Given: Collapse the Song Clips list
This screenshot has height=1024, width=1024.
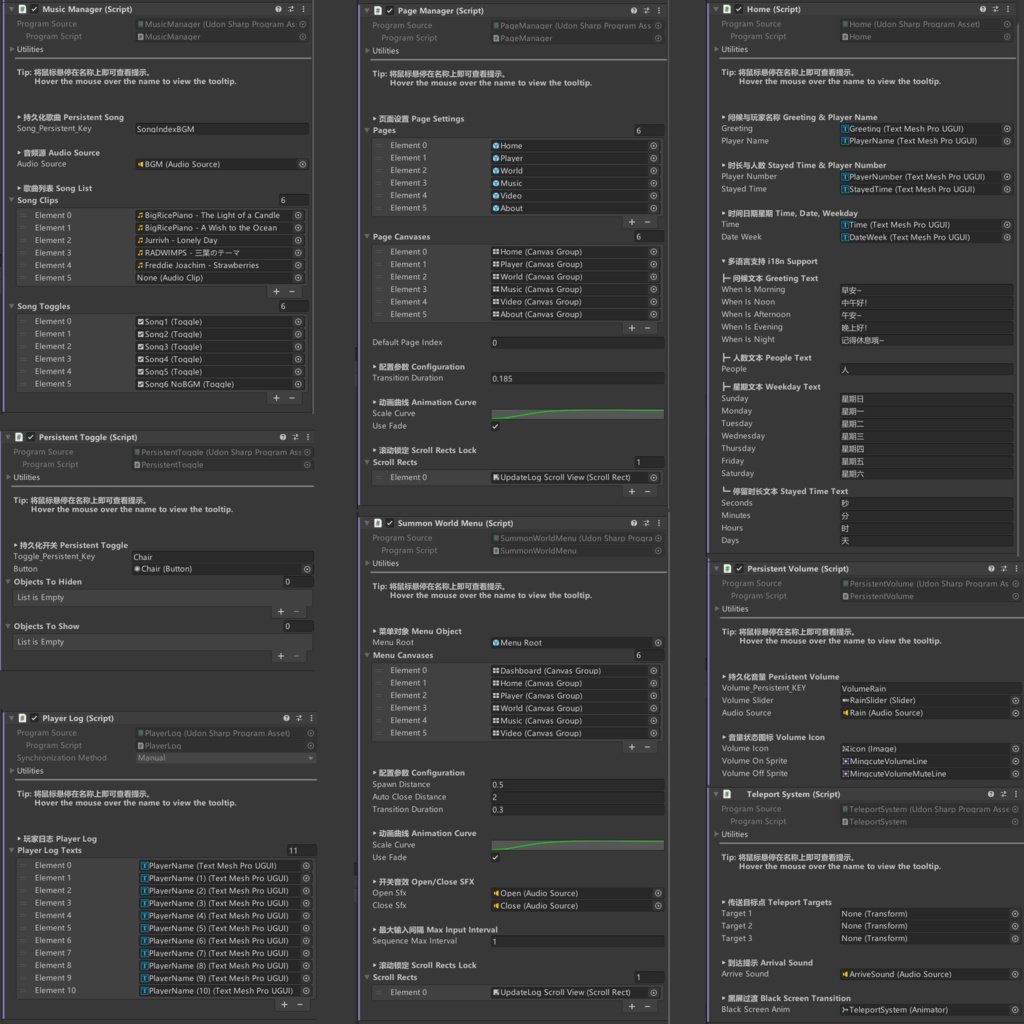Looking at the screenshot, I should click(x=12, y=200).
